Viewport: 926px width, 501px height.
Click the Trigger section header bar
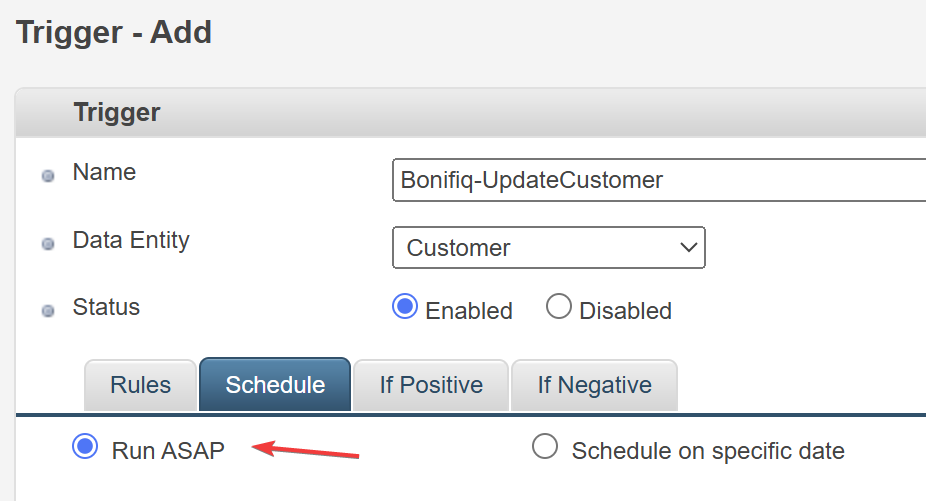tap(471, 112)
